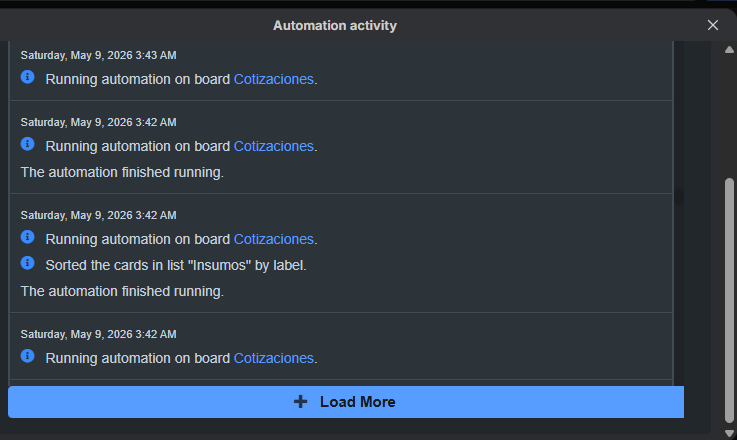
Task: Click info icon in the bottom 3:42 AM entry
Action: pyautogui.click(x=27, y=356)
